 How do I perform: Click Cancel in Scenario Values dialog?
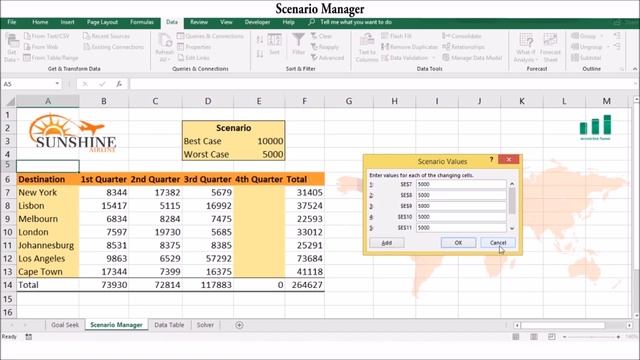pos(498,243)
